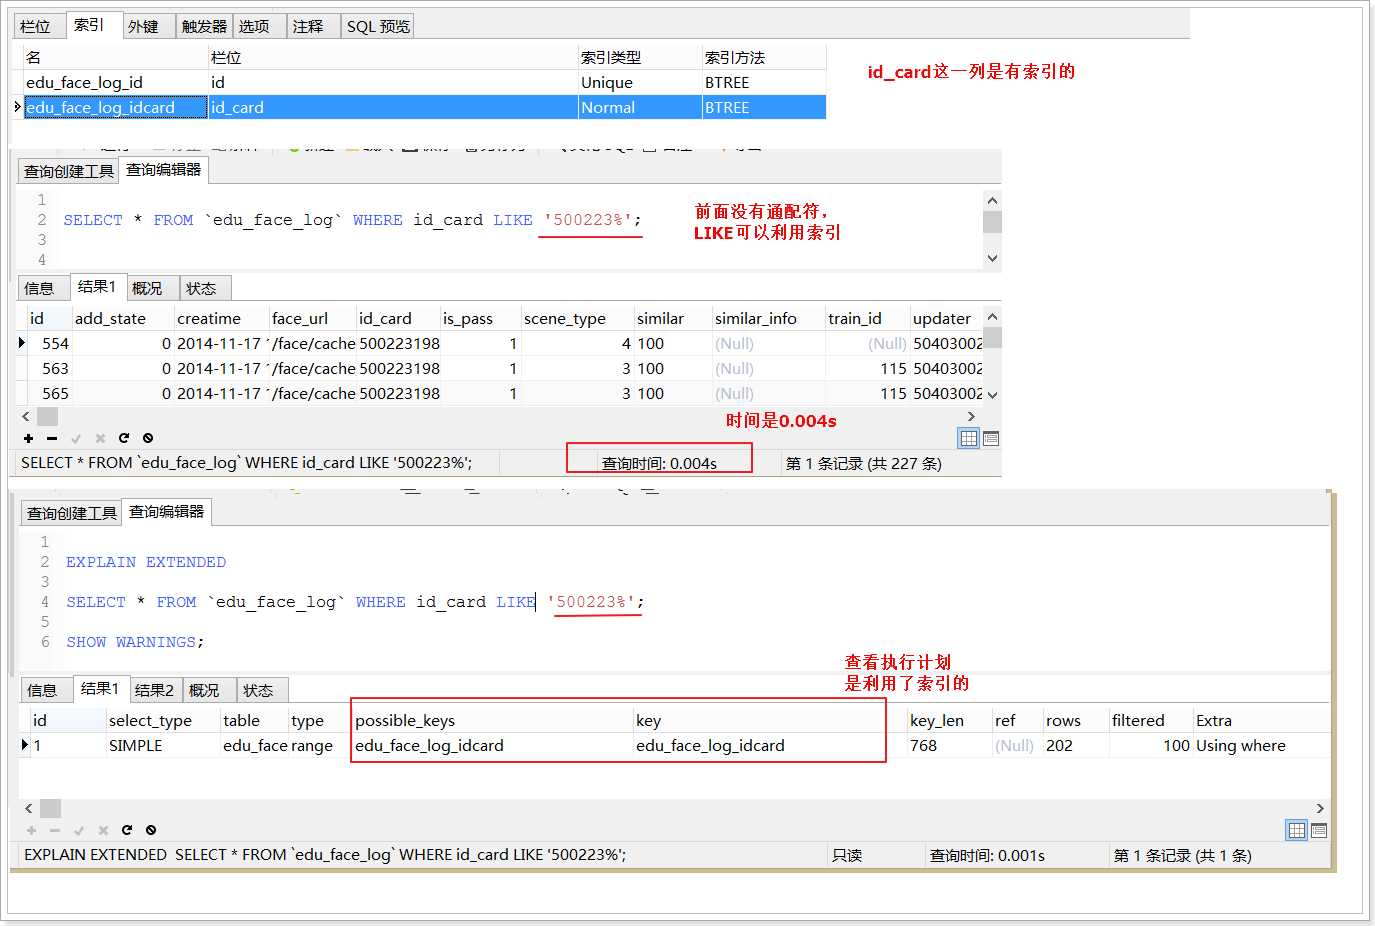Delete record minus icon in EXPLAIN results toolbar

pyautogui.click(x=55, y=830)
